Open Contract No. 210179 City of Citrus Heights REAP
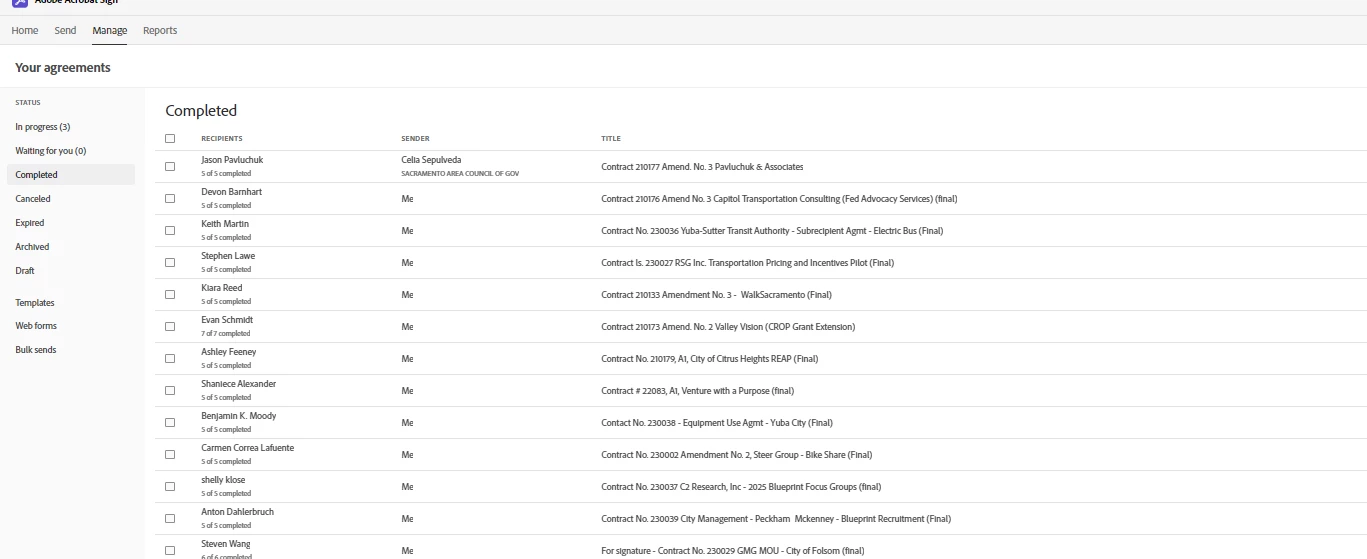This screenshot has height=559, width=1367. (709, 359)
